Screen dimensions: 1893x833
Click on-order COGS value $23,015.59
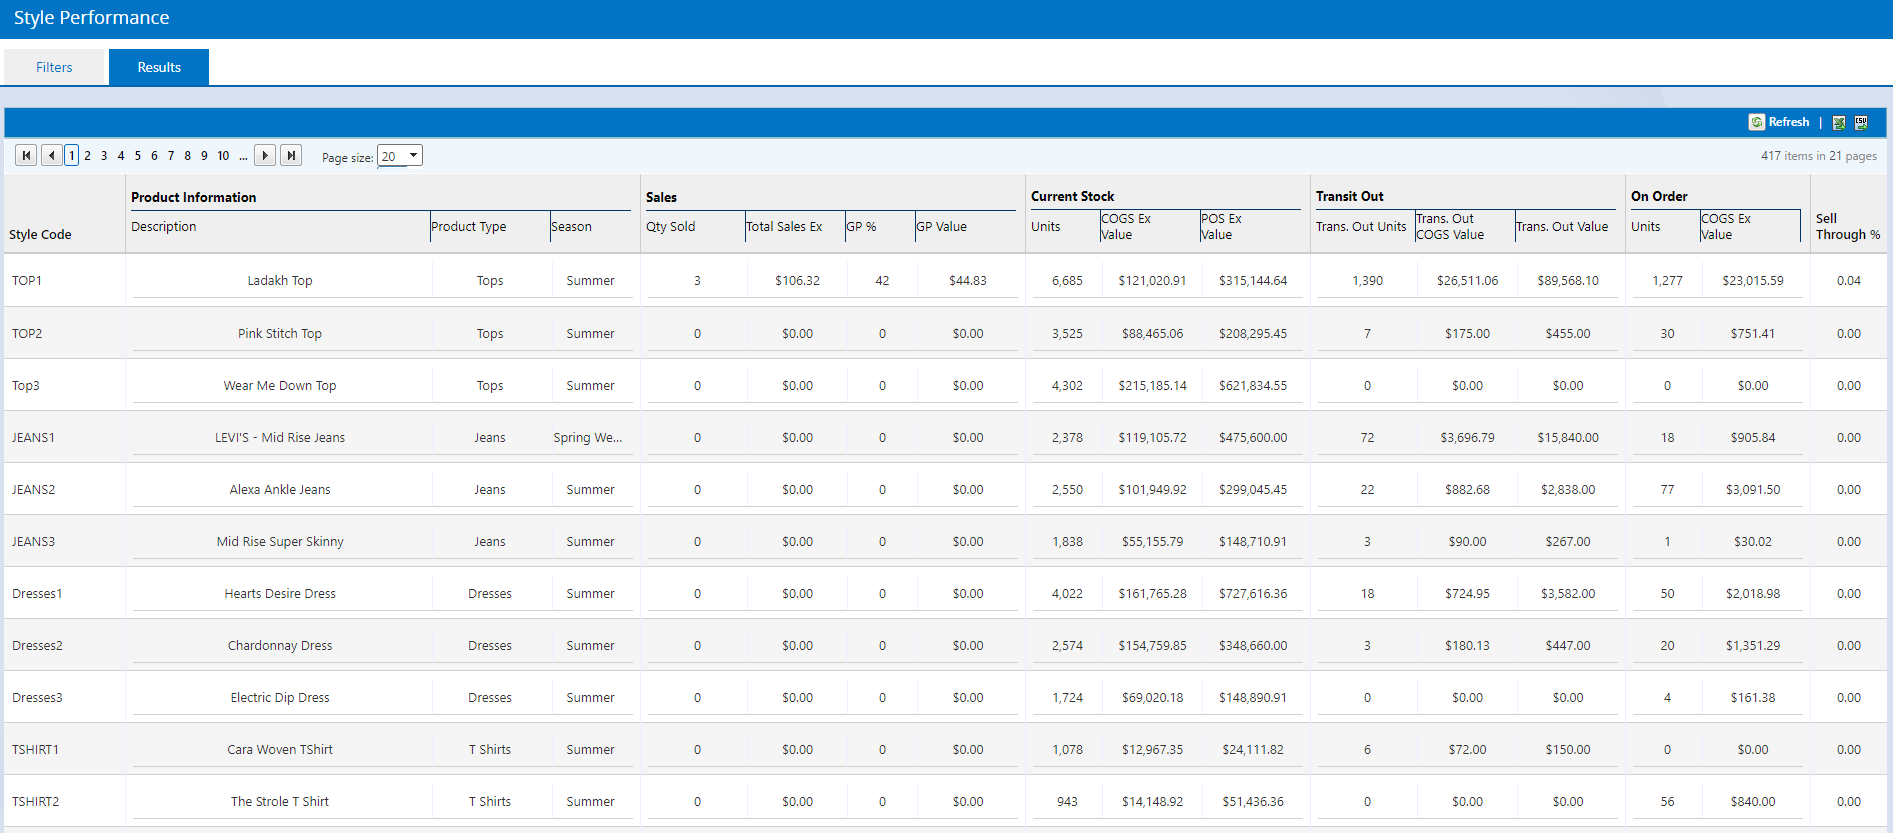(x=1753, y=281)
